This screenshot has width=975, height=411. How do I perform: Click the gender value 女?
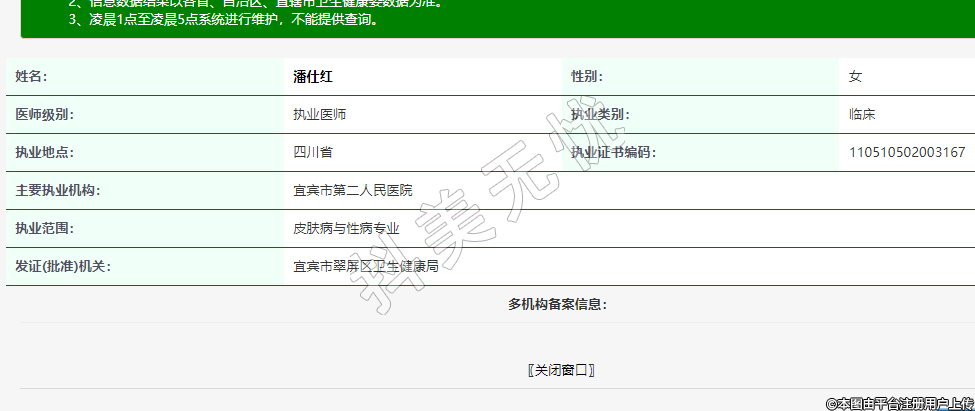pos(855,76)
